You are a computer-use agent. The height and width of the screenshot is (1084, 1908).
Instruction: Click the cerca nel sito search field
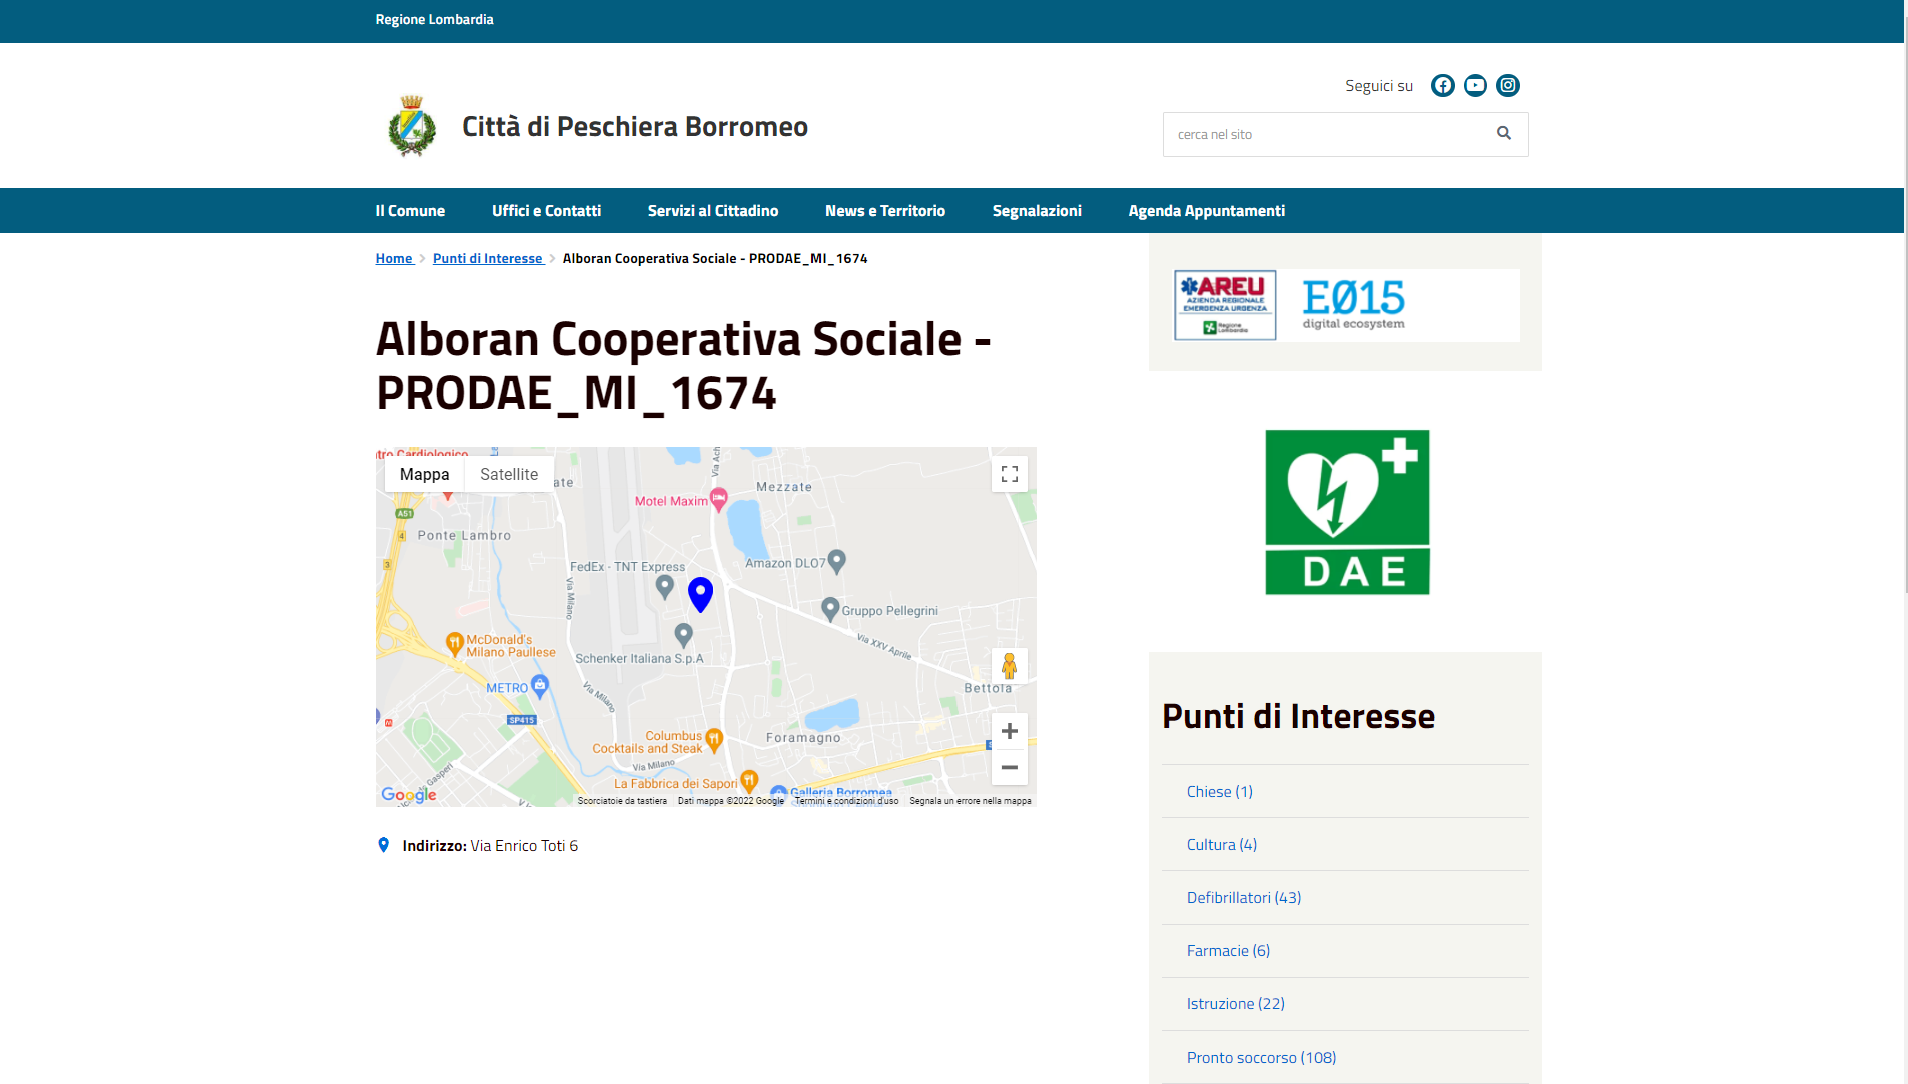click(1325, 135)
